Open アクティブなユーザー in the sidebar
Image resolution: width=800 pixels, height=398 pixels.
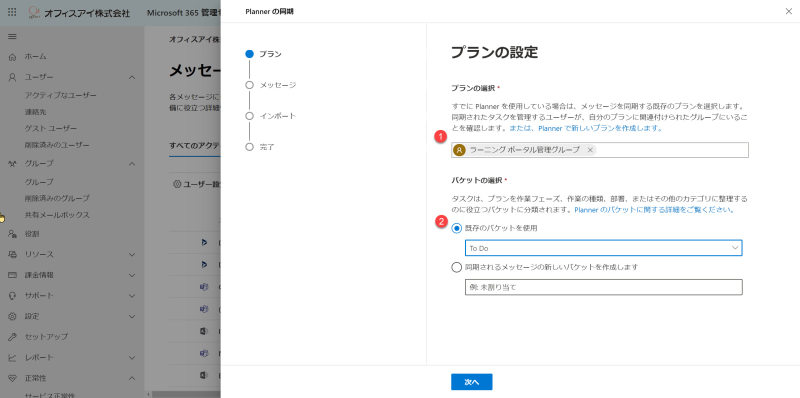coord(61,95)
